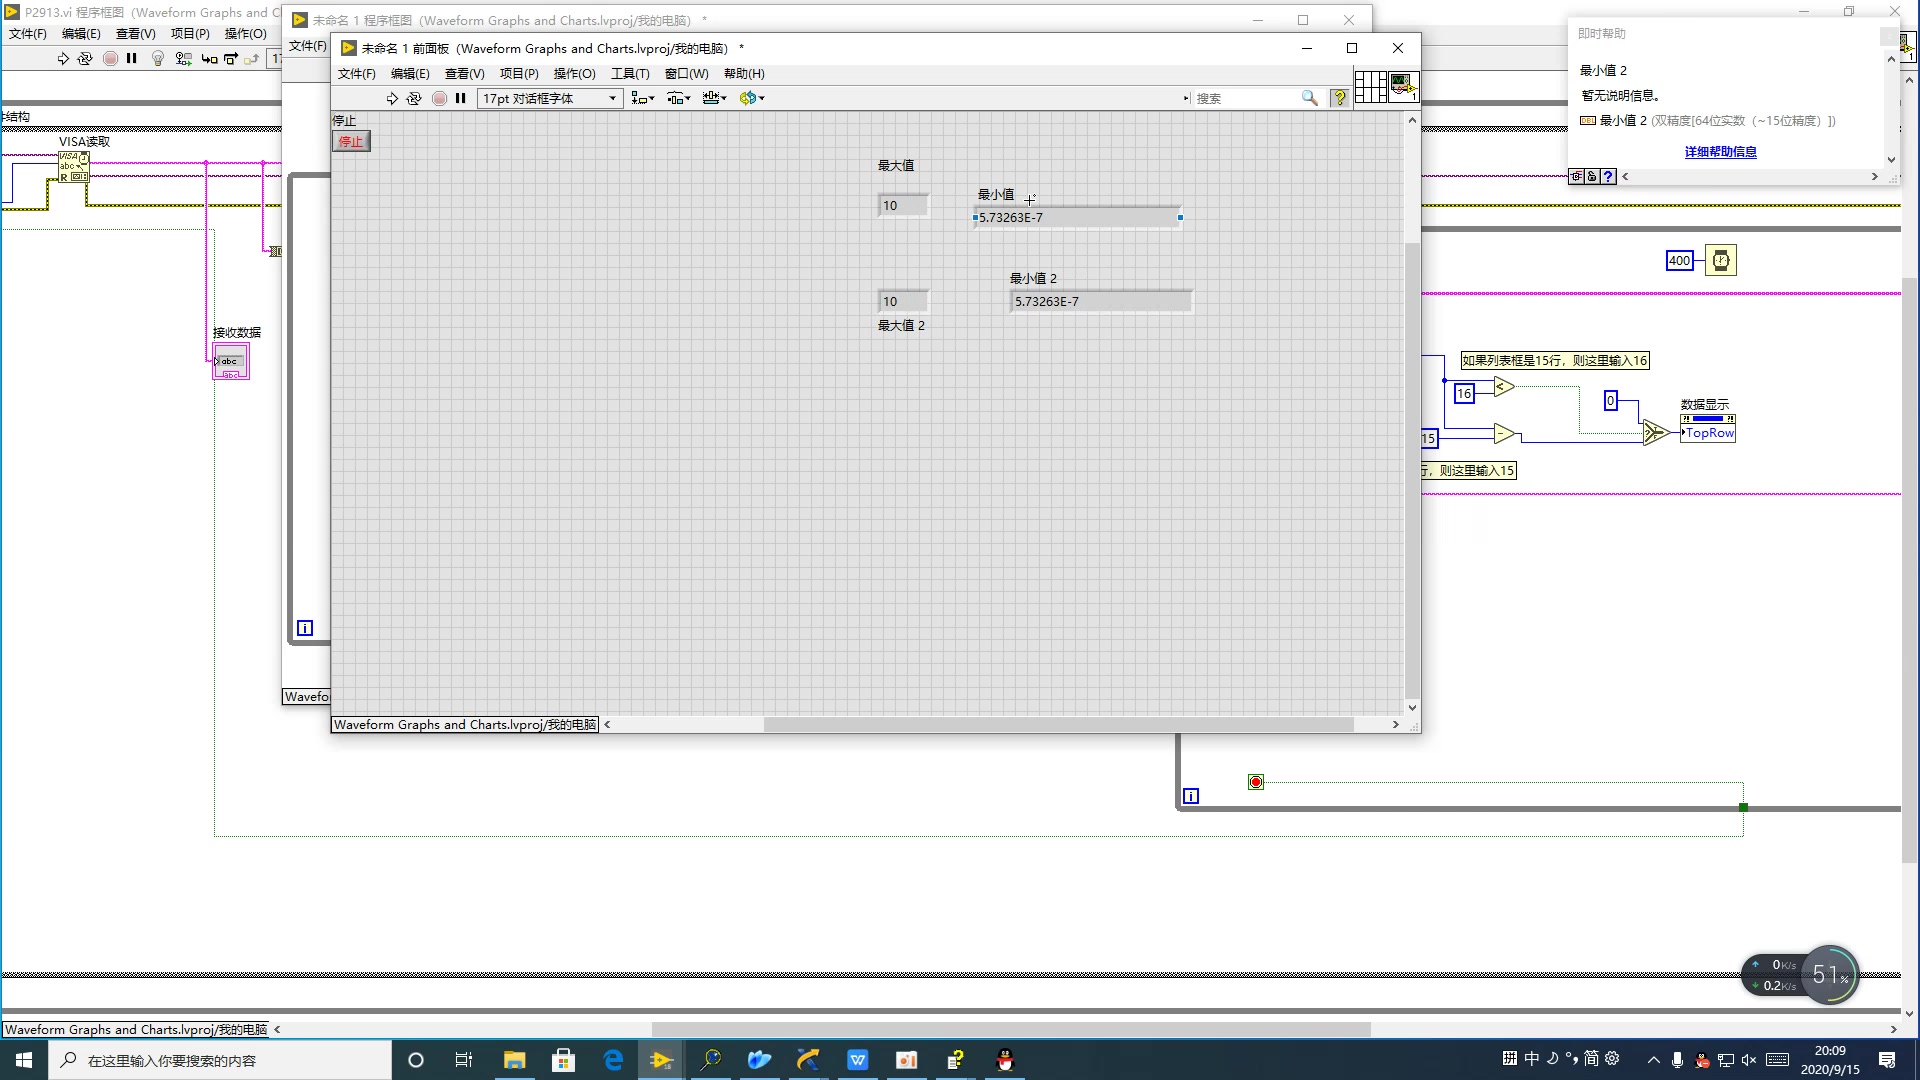Click the search magnifier icon
The width and height of the screenshot is (1920, 1080).
[1309, 98]
